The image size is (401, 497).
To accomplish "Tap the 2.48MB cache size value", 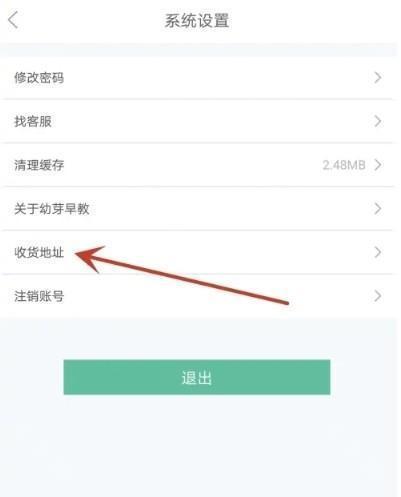I will [344, 165].
